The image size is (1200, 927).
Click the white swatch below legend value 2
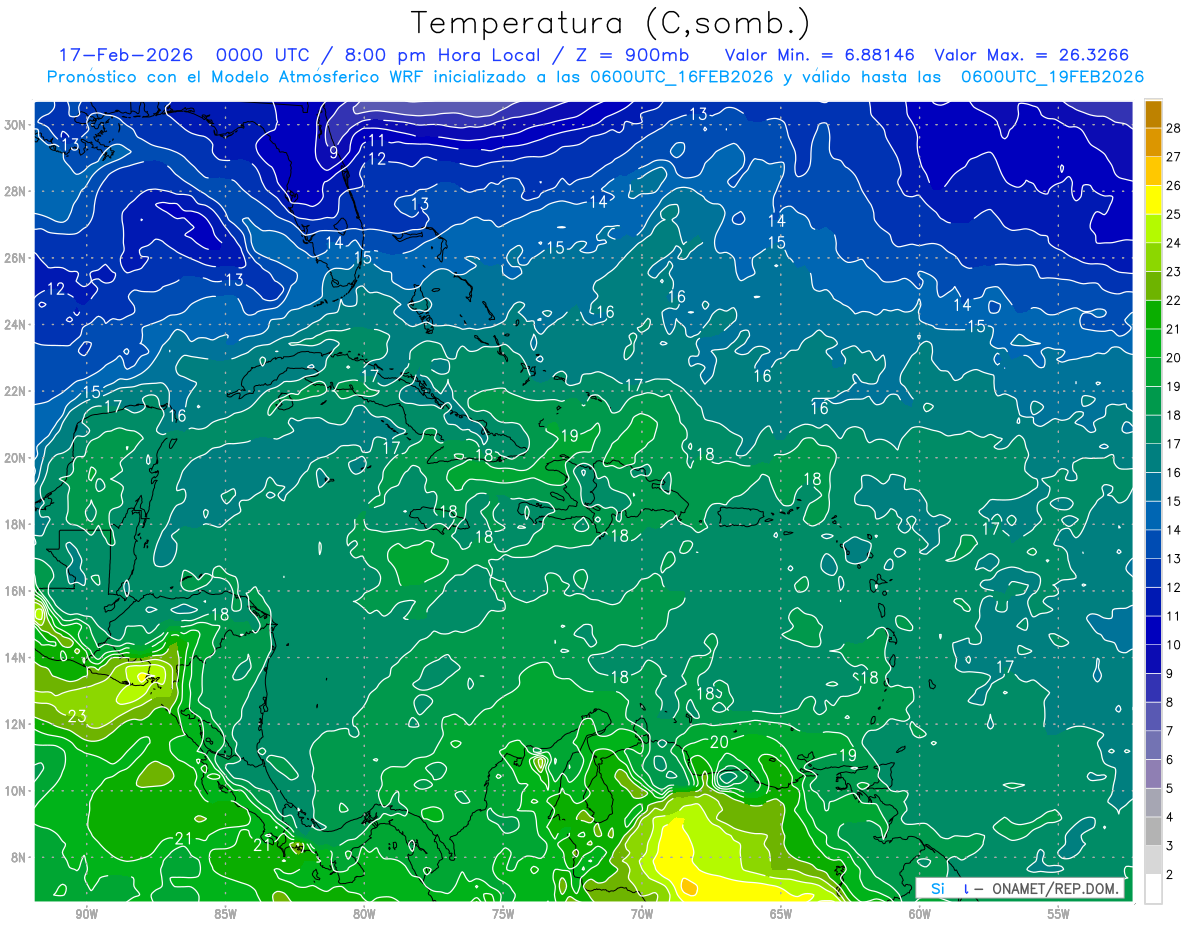coord(1153,888)
